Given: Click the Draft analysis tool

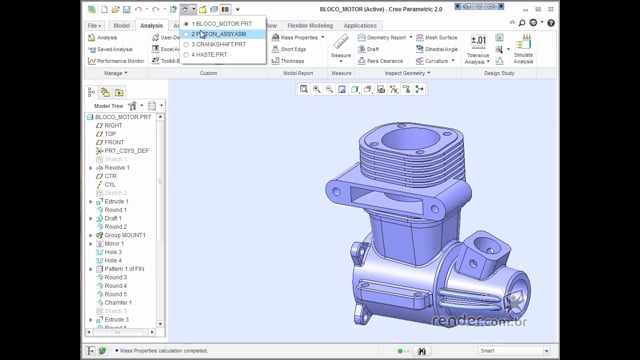Looking at the screenshot, I should (x=369, y=49).
